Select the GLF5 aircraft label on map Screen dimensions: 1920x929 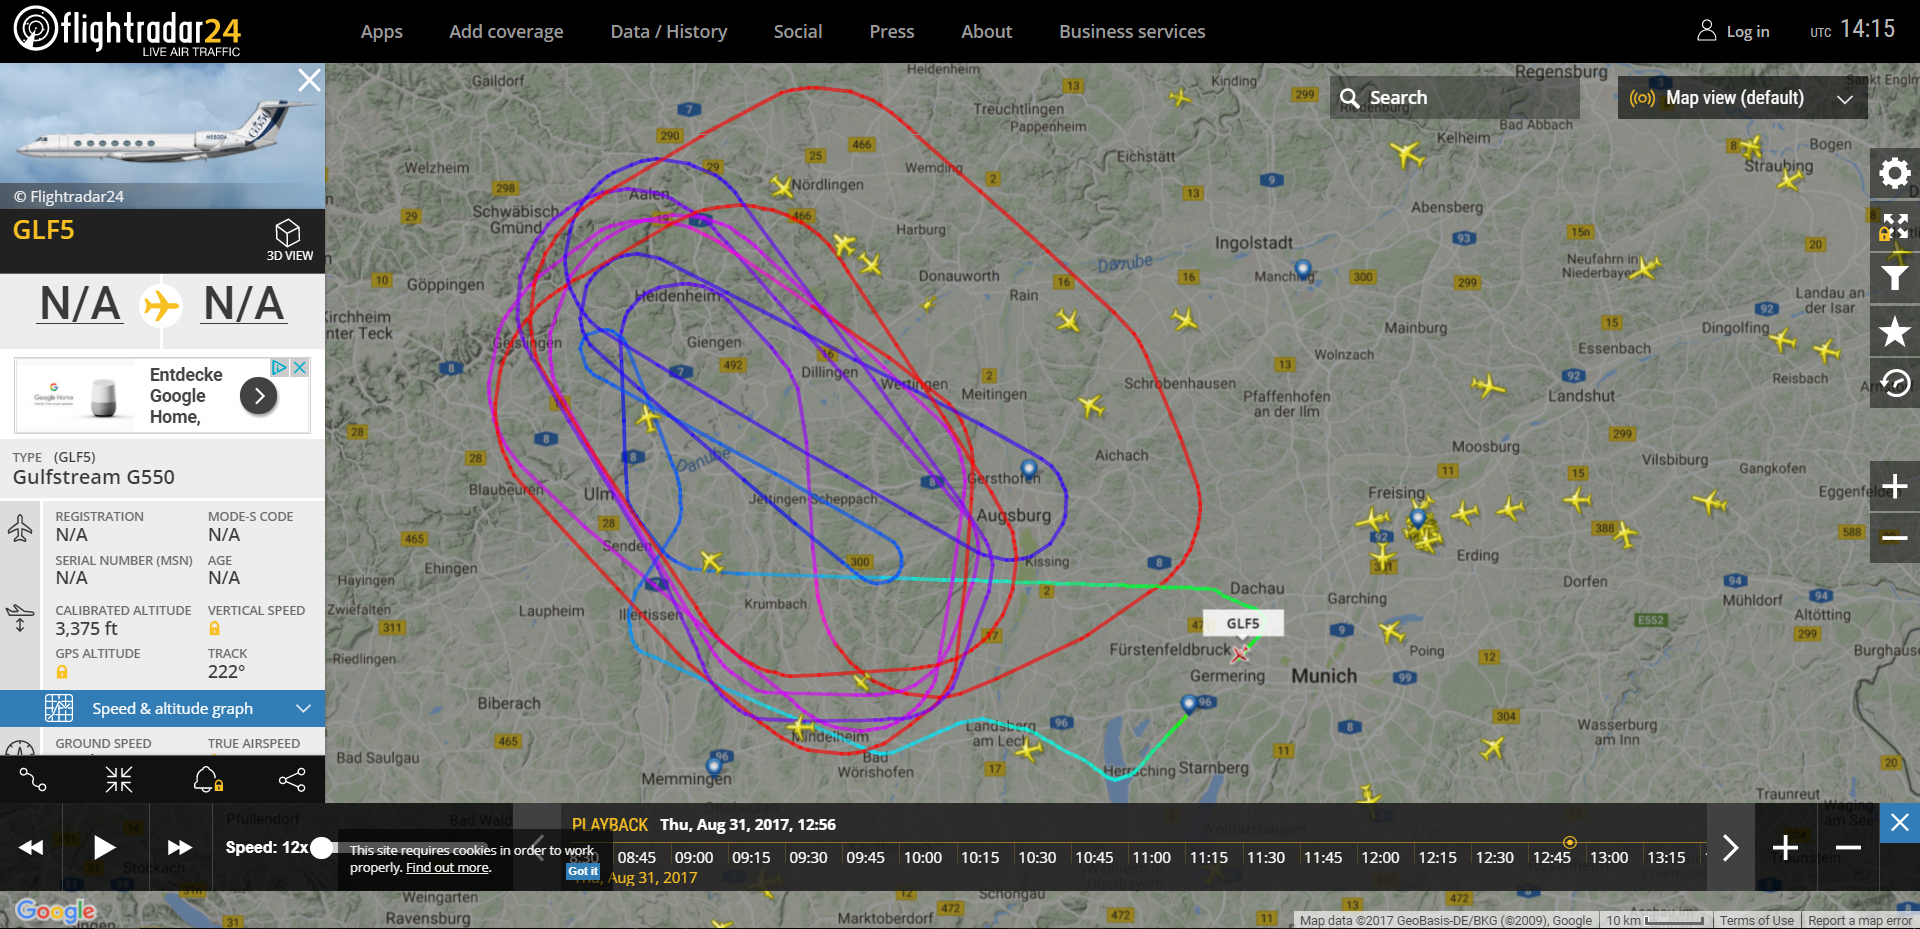[1242, 623]
